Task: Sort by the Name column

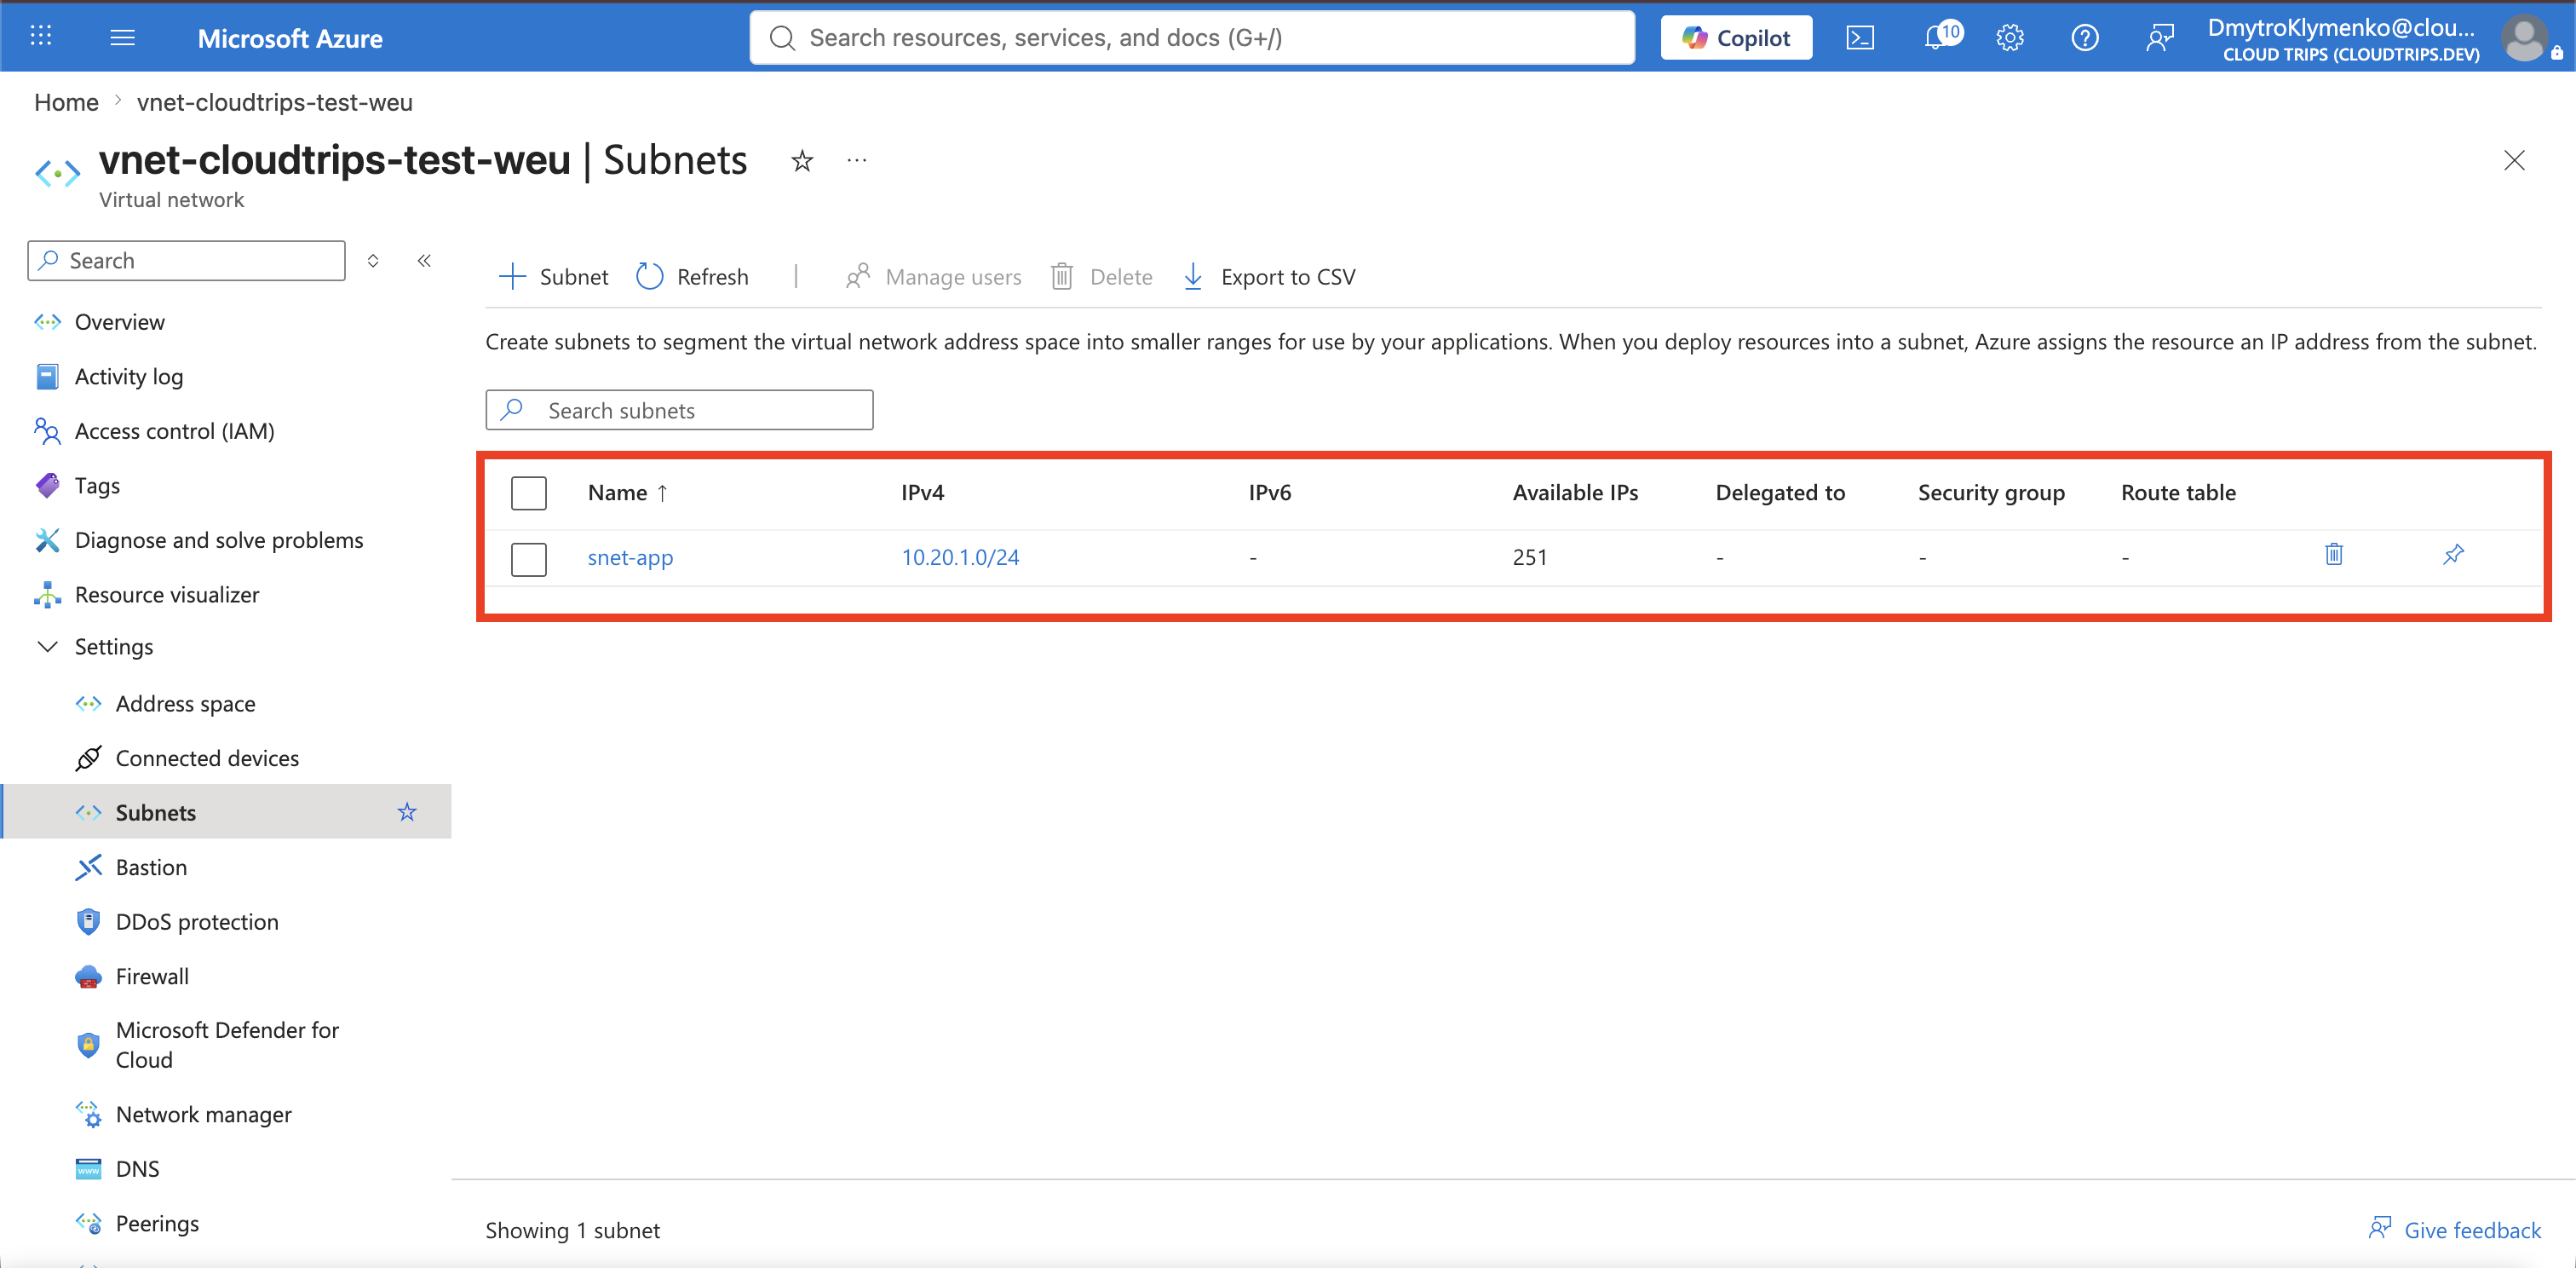Action: (x=628, y=493)
